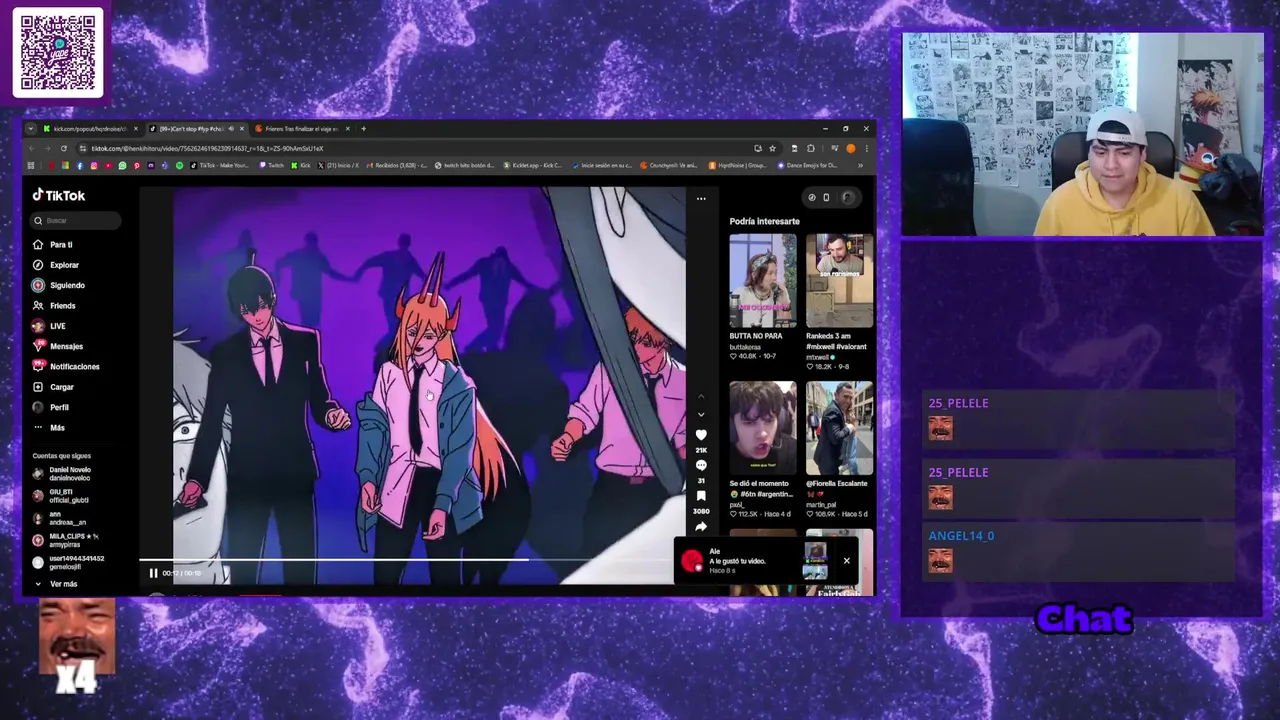Viewport: 1280px width, 720px height.
Task: Open ann andreaa__an account
Action: 59,518
